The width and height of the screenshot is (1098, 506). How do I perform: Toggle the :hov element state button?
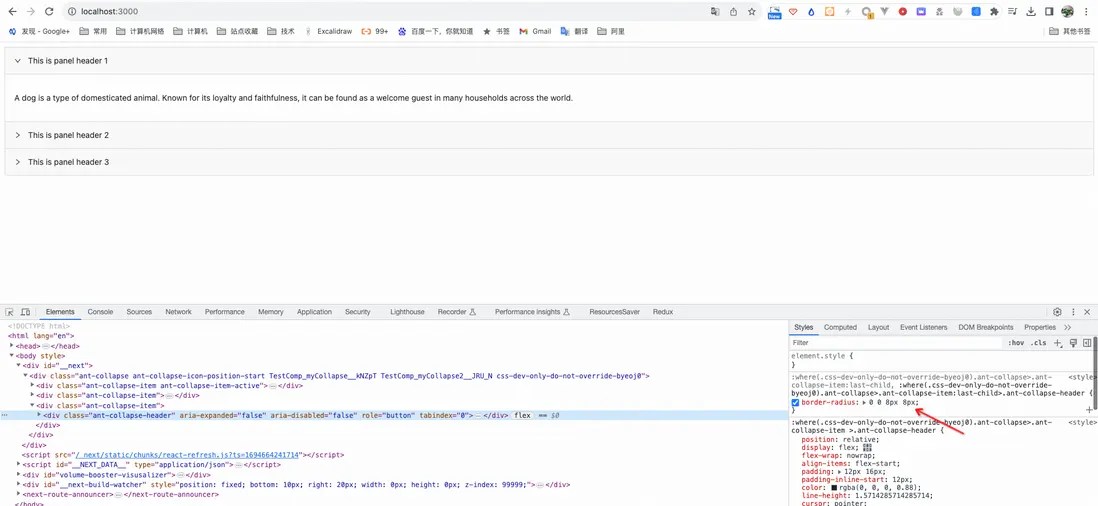(x=1015, y=343)
